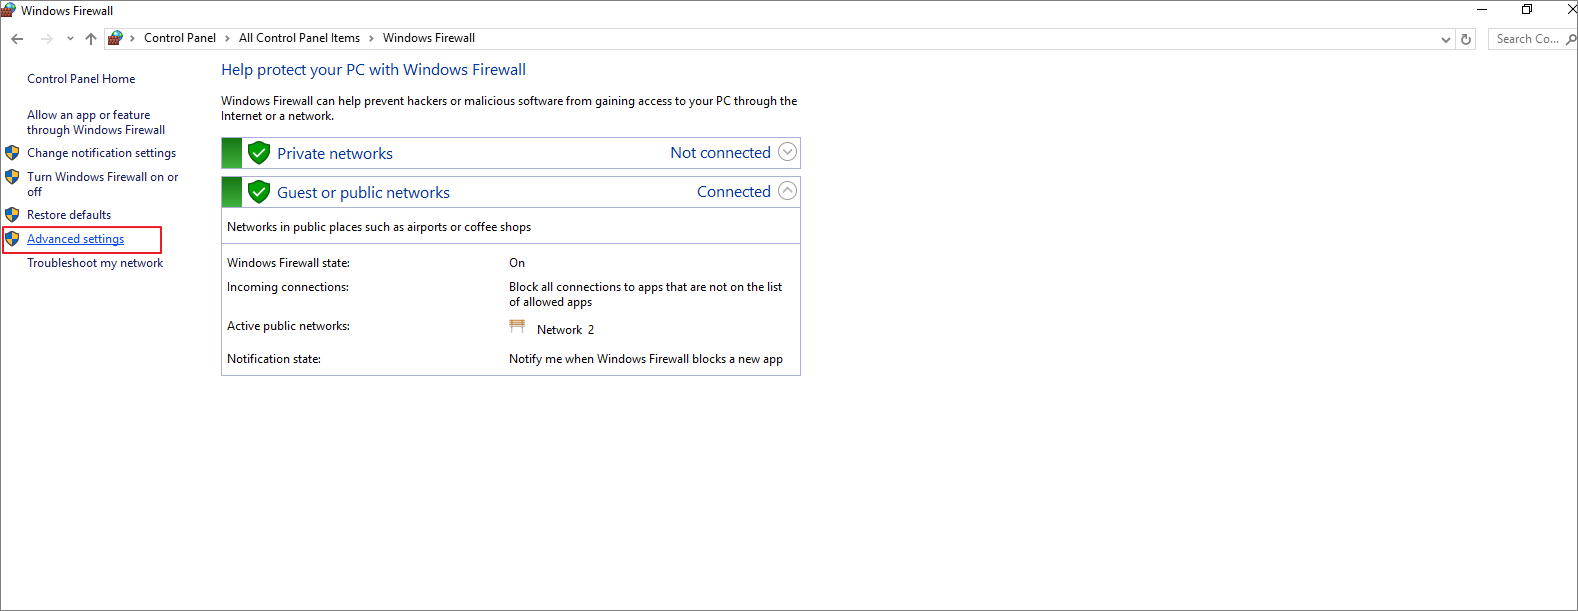The height and width of the screenshot is (611, 1578).
Task: Click the Windows Firewall state value 'On'
Action: pos(517,263)
